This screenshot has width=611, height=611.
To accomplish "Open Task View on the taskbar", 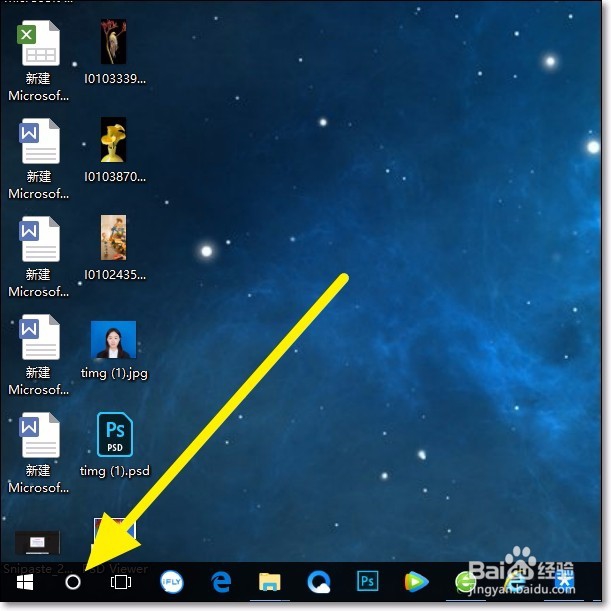I will click(x=121, y=582).
